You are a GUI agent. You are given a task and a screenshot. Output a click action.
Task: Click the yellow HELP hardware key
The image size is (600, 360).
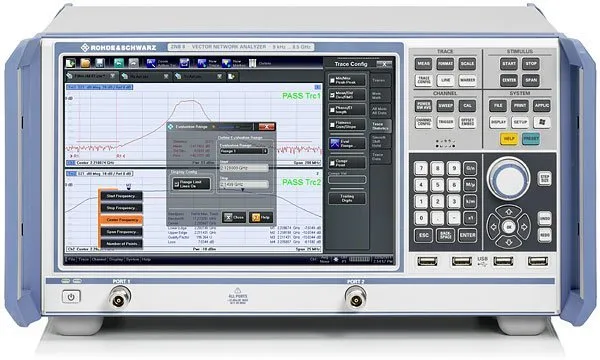coord(509,138)
